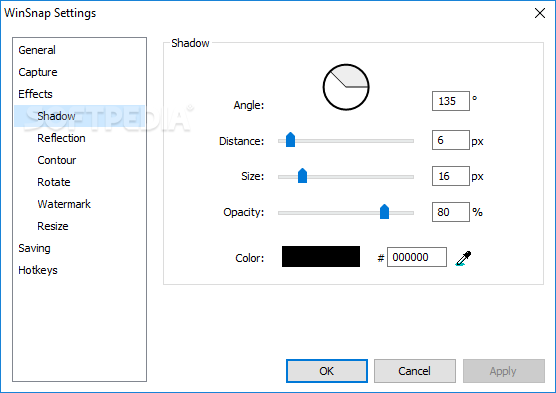
Task: Open the black shadow color swatch
Action: coord(321,256)
